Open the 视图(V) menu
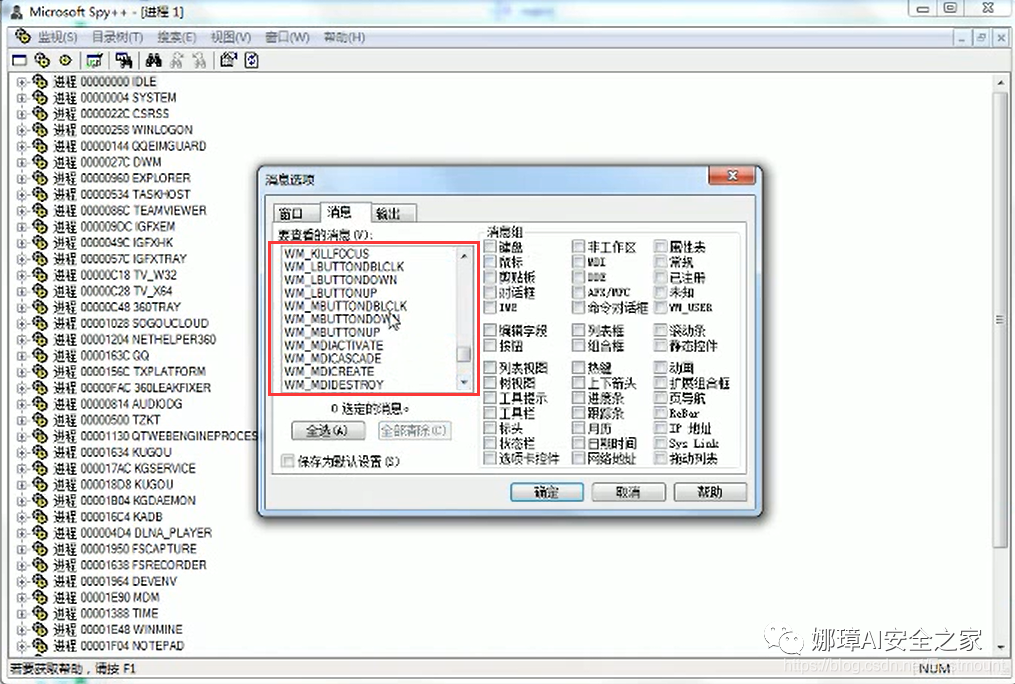The height and width of the screenshot is (684, 1015). [x=230, y=37]
